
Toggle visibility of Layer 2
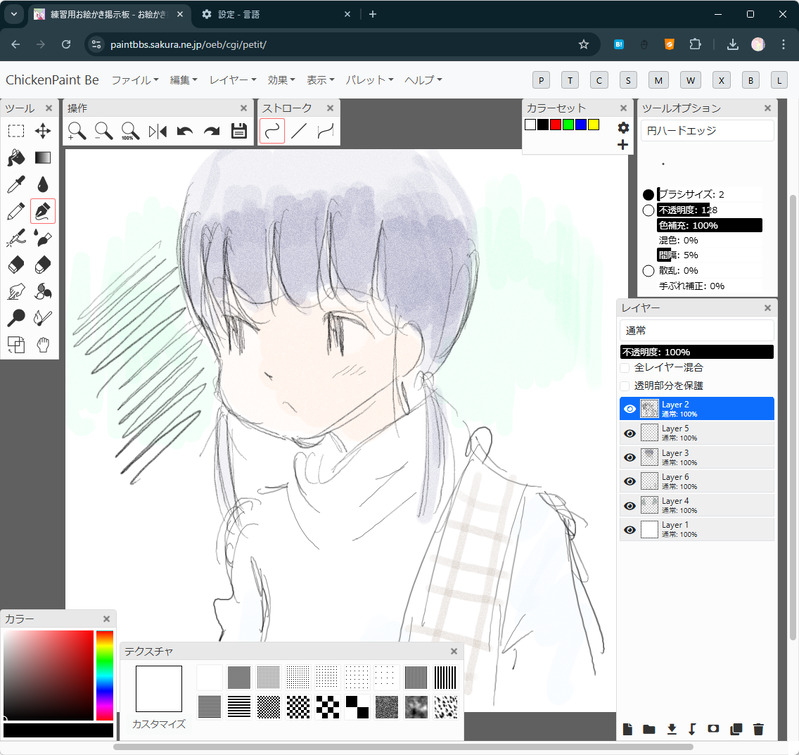point(630,409)
